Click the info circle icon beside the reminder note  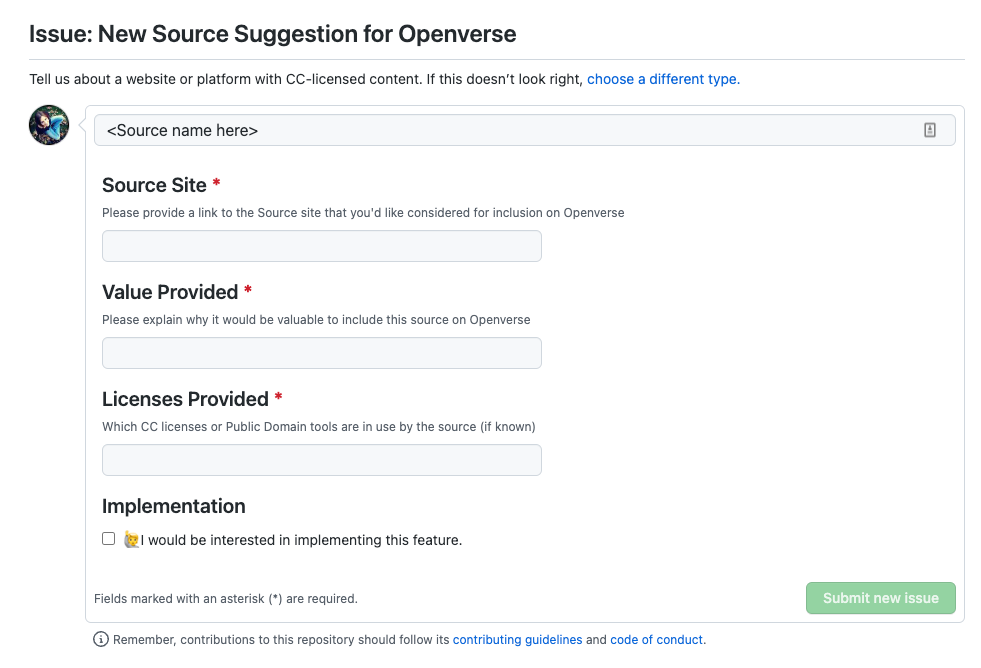(100, 639)
